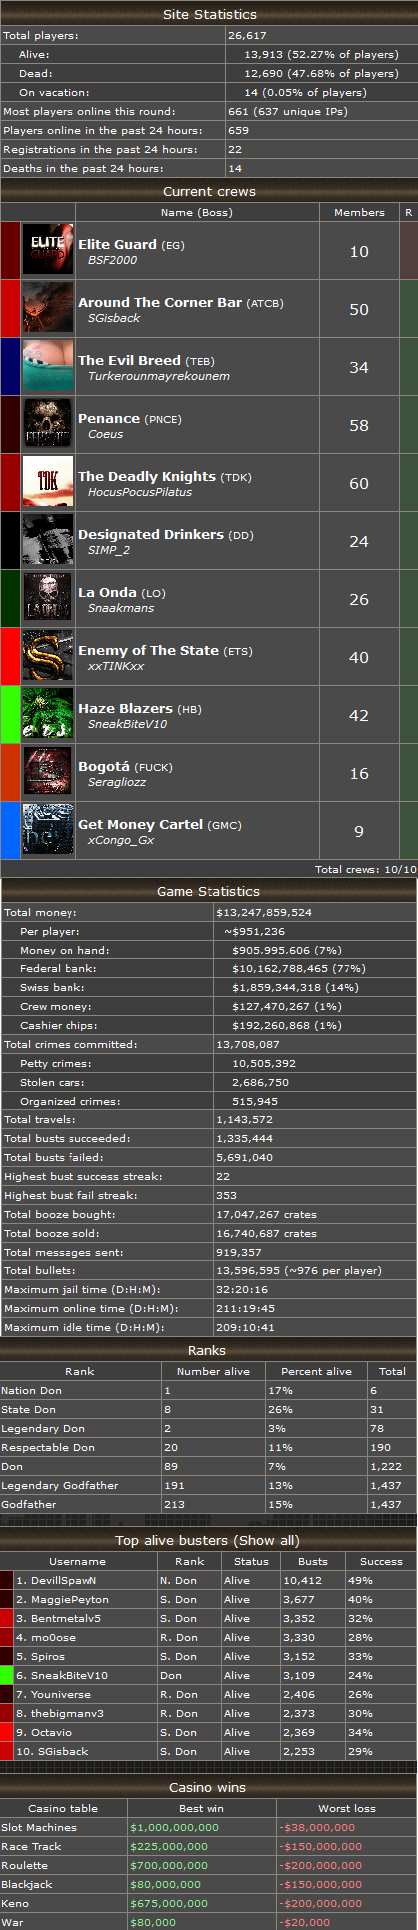418x1930 pixels.
Task: Click the Members column header
Action: click(359, 212)
